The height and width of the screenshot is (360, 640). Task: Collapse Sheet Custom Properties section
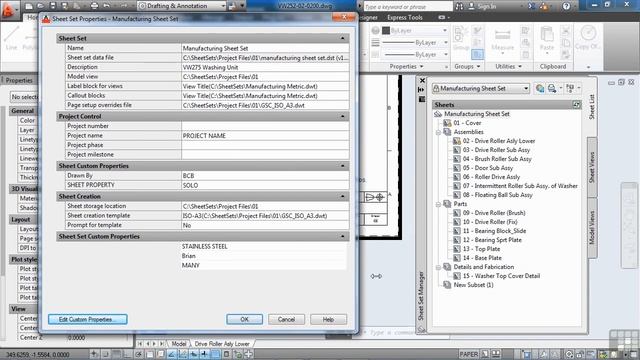pyautogui.click(x=342, y=166)
